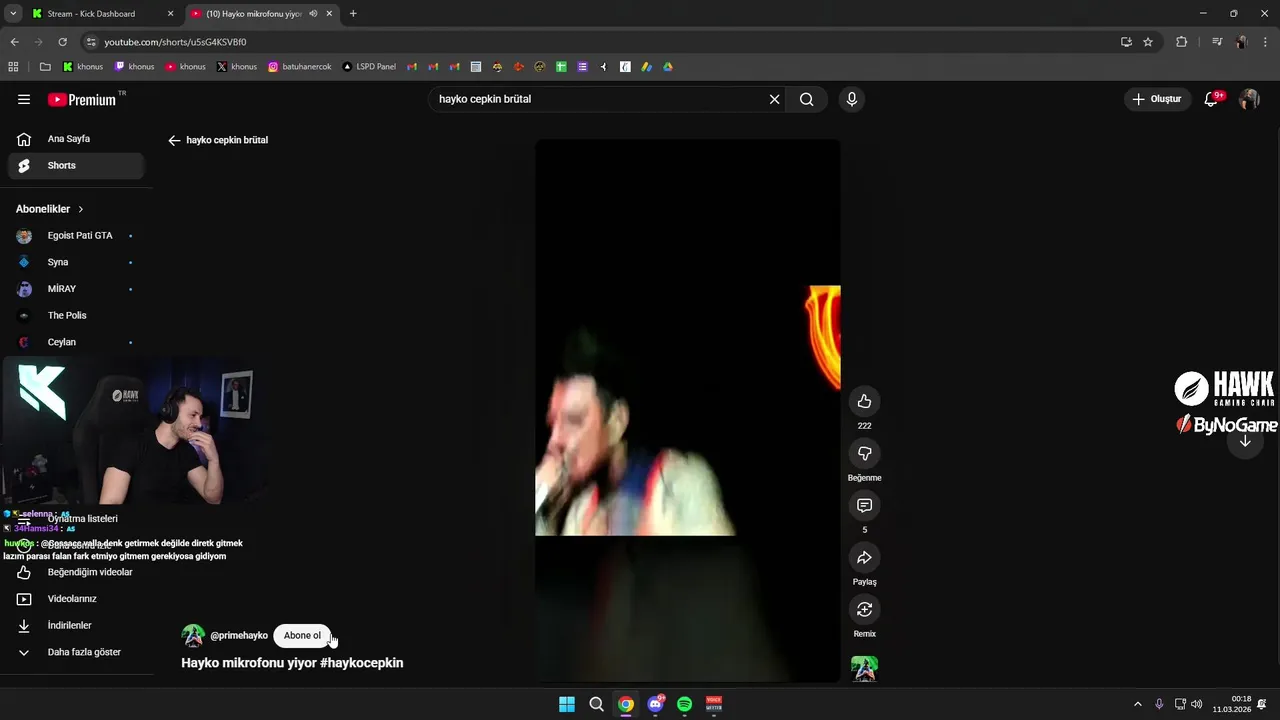Bookmark this page with star icon

click(1148, 42)
